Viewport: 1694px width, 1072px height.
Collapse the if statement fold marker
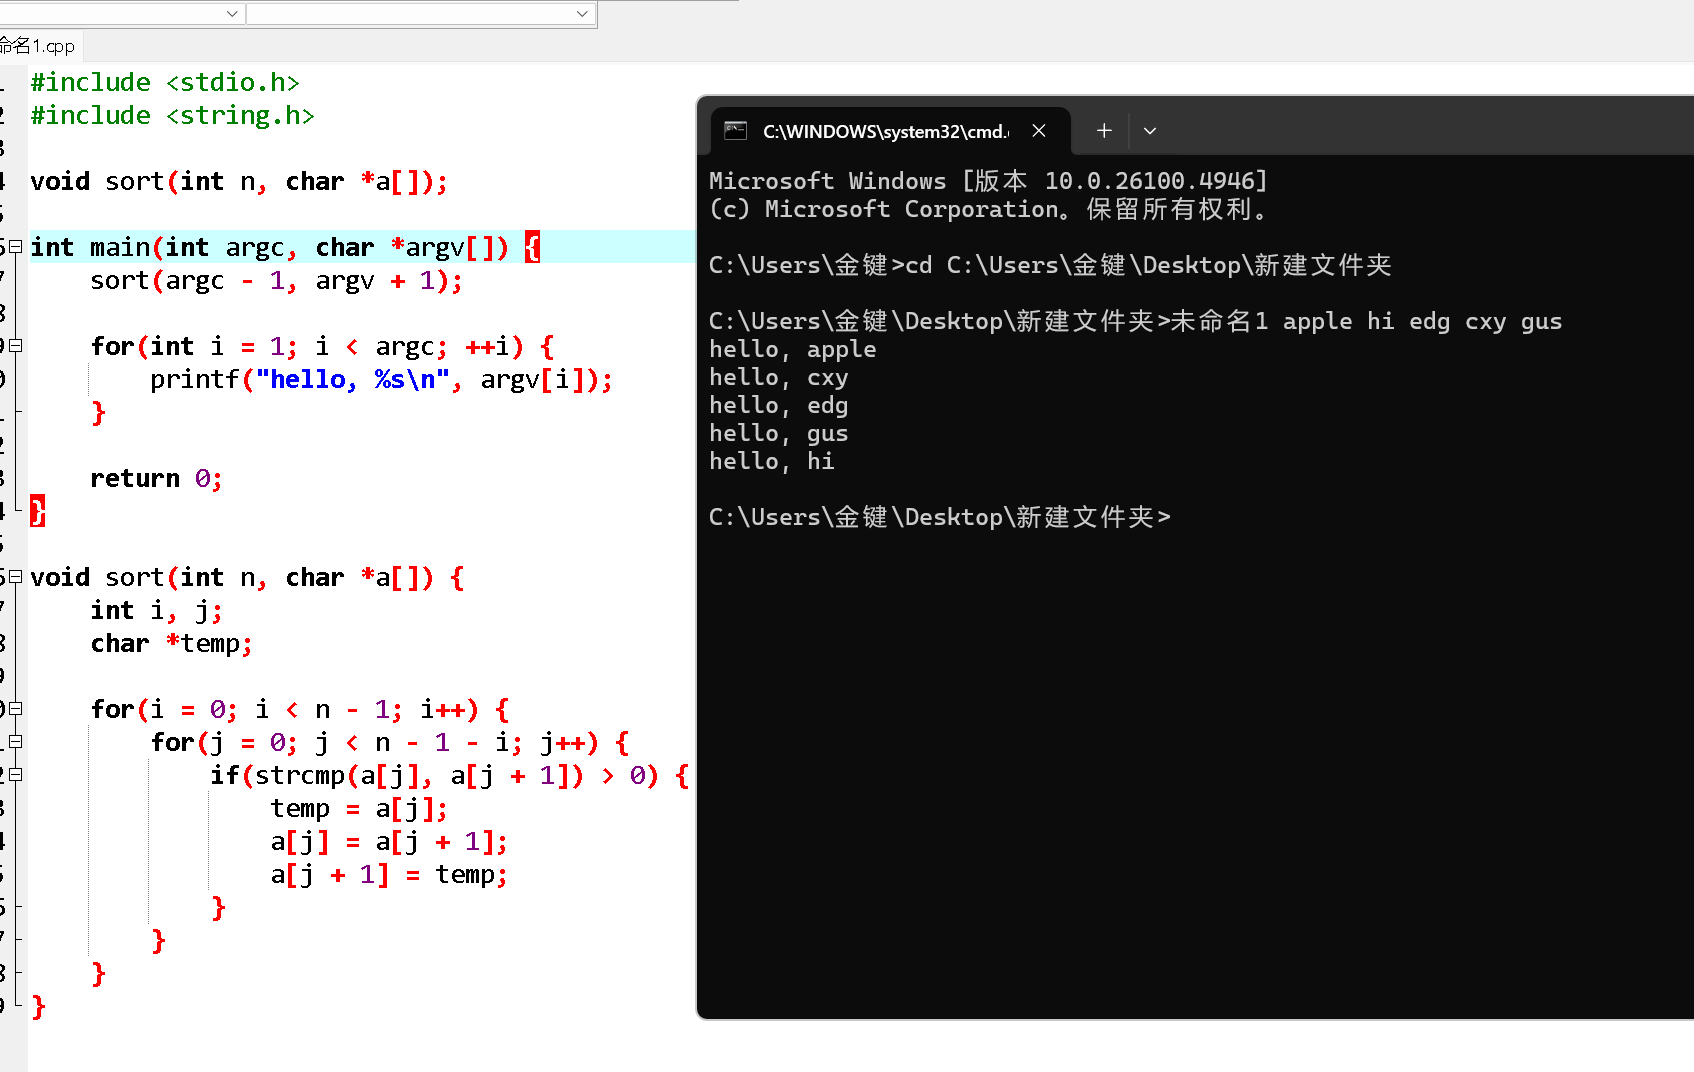coord(16,773)
